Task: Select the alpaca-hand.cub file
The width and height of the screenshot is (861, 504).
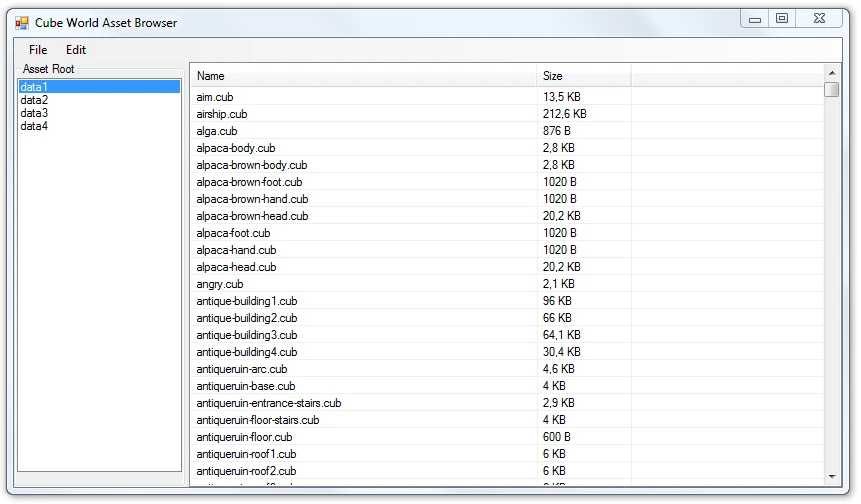Action: tap(236, 250)
